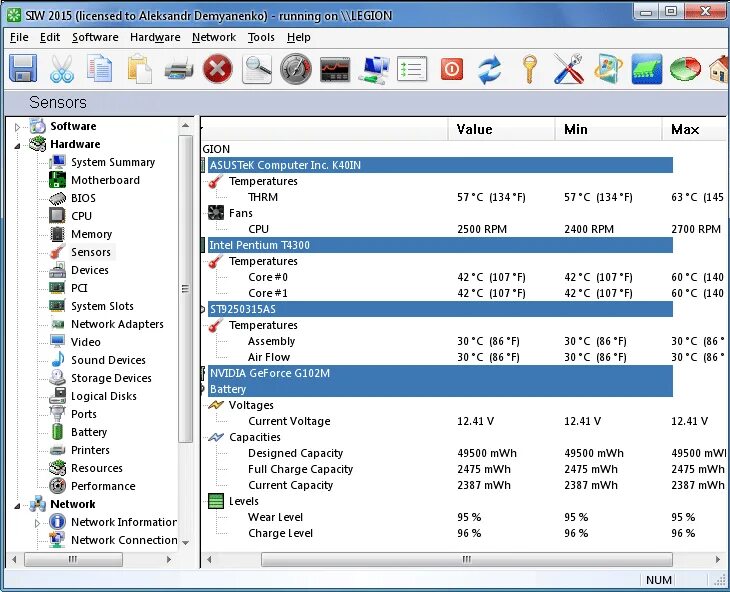Click the blue Refresh arrows toolbar icon

point(490,70)
